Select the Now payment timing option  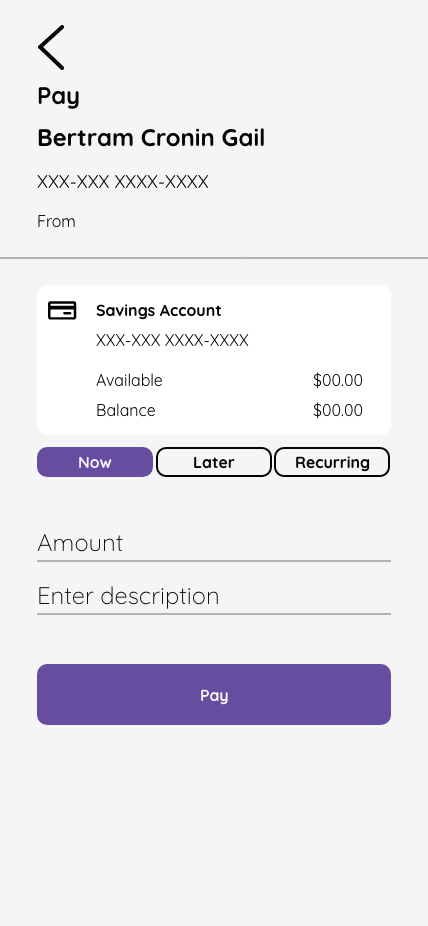pos(95,462)
